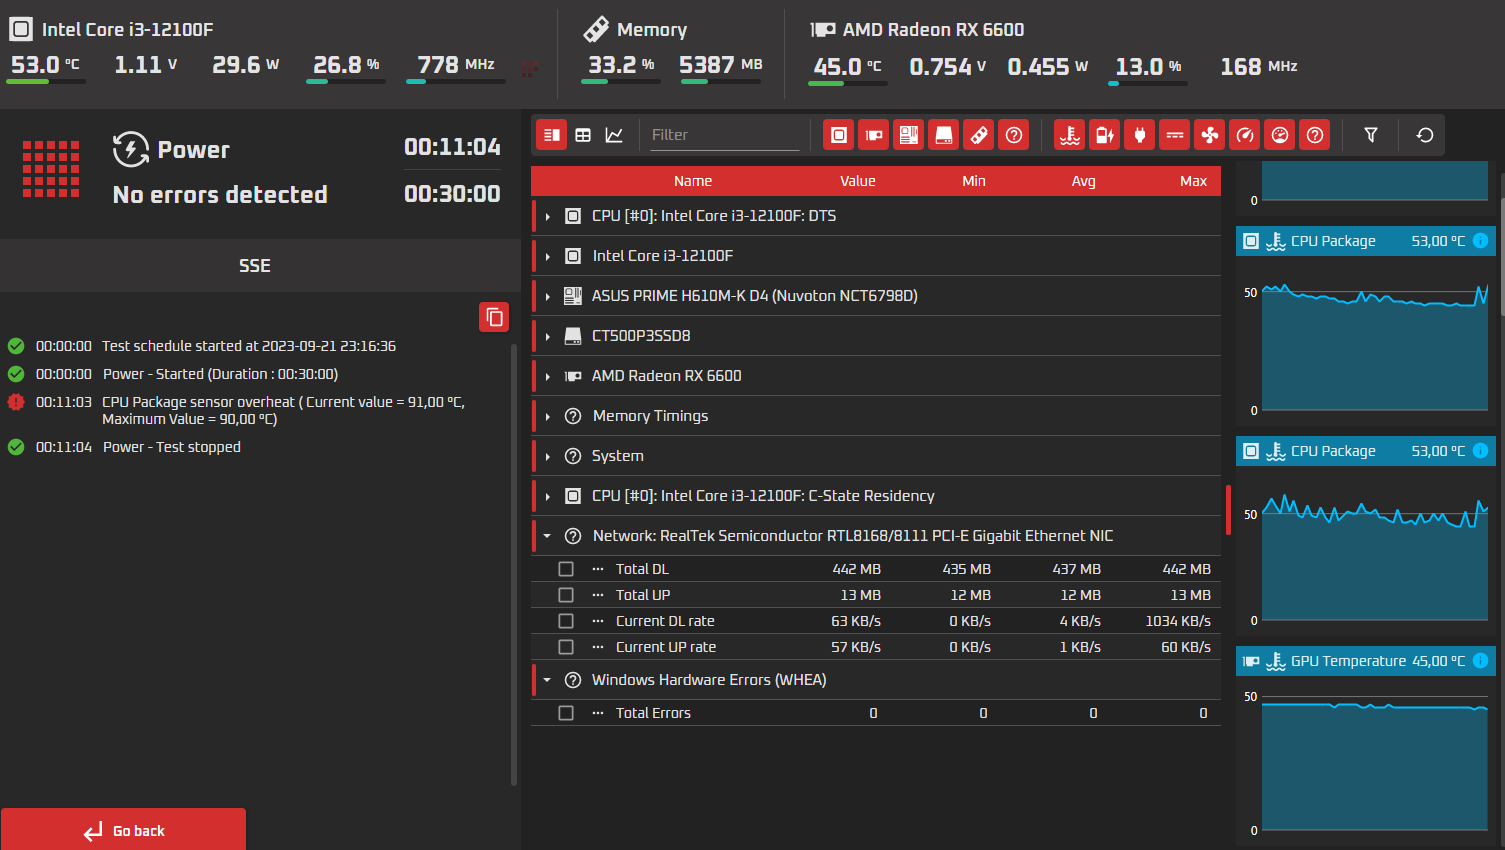
Task: Open info for the GPU Temperature graph
Action: point(1481,661)
